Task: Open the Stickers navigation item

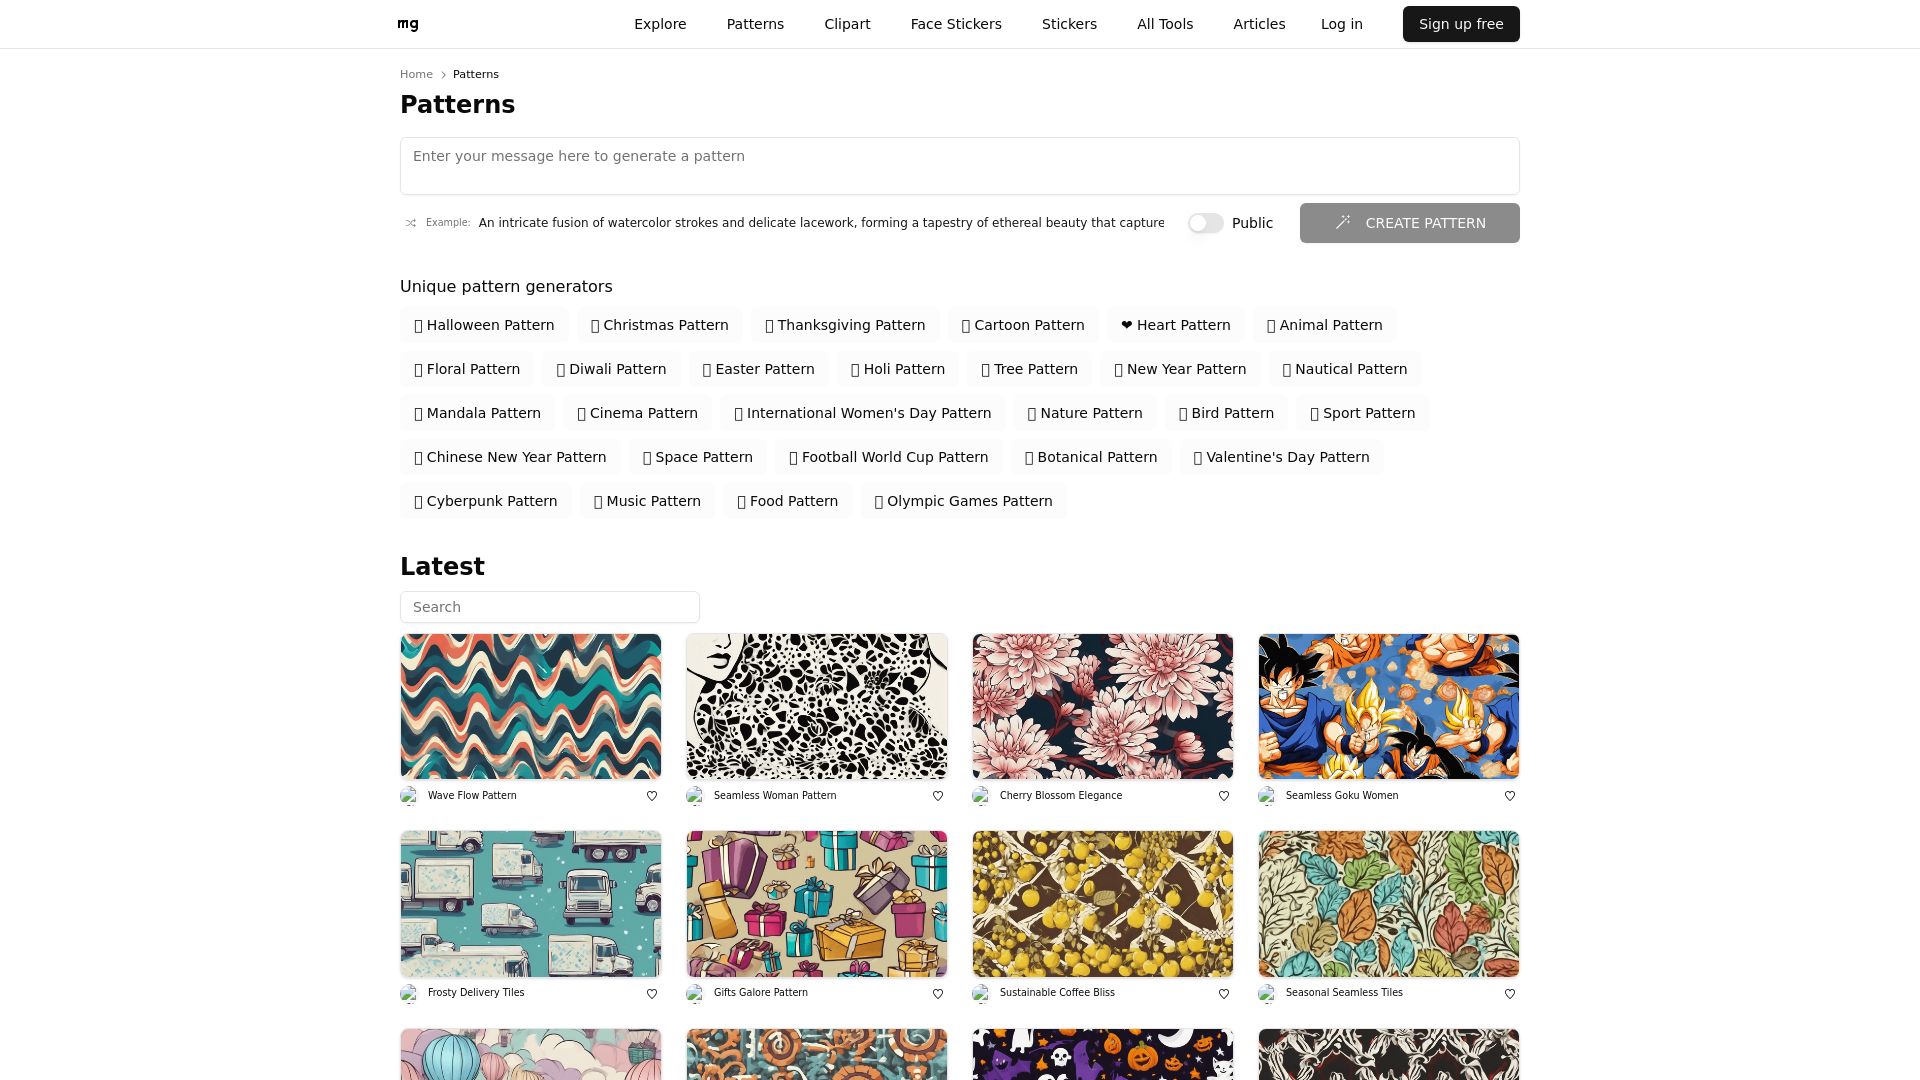Action: (x=1069, y=23)
